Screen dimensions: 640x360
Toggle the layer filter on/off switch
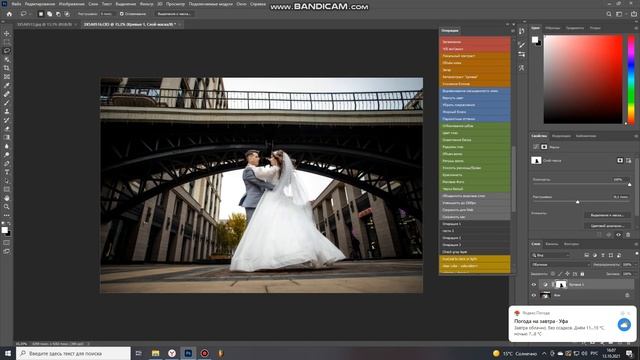(637, 254)
